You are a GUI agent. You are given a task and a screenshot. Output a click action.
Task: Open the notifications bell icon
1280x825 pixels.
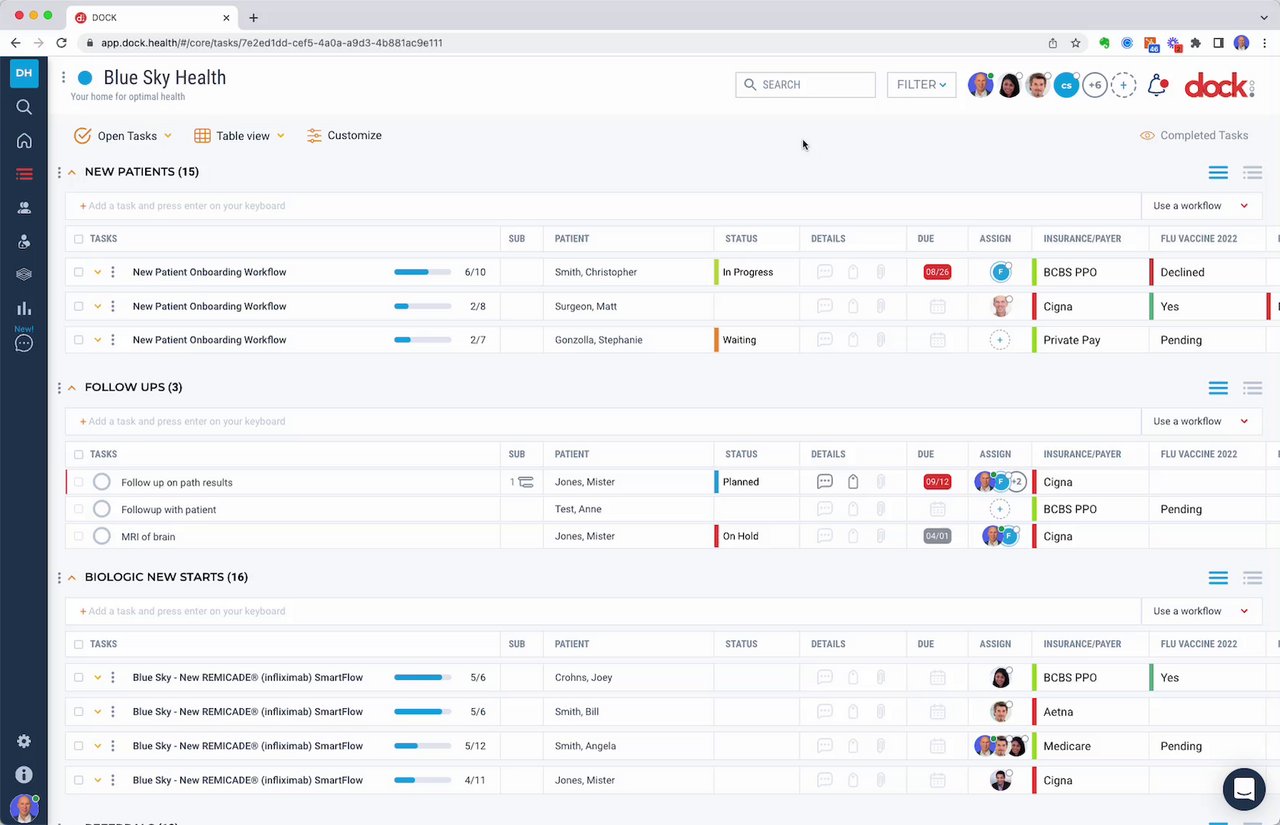pos(1157,85)
